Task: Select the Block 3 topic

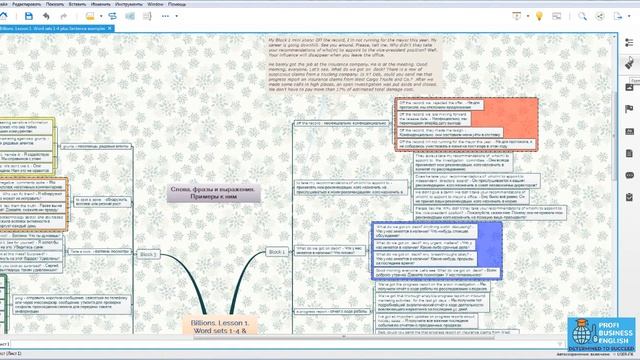Action: (x=148, y=254)
